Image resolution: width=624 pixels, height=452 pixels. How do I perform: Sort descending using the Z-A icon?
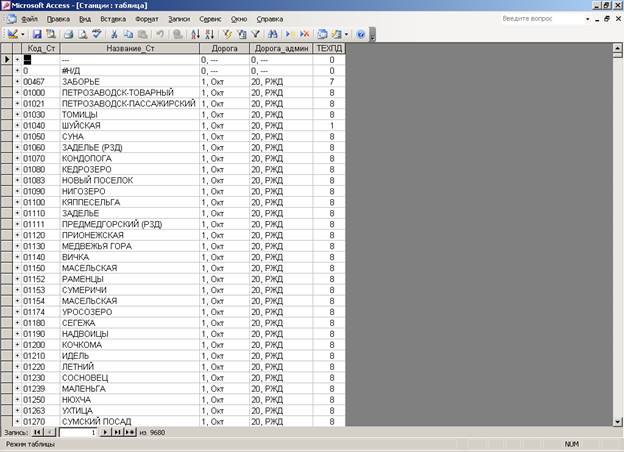[x=211, y=34]
